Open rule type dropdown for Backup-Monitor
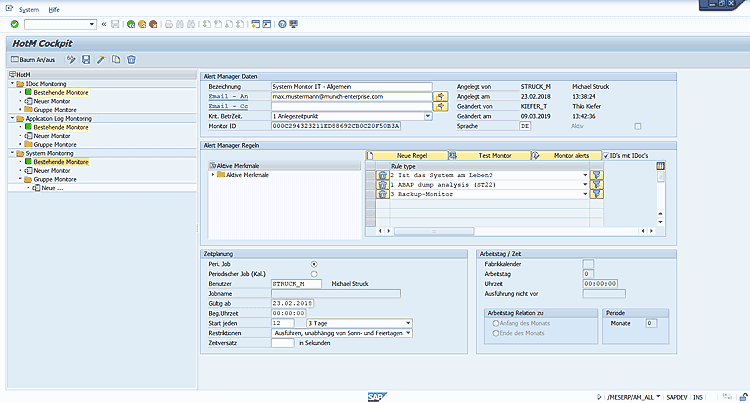The image size is (750, 403). click(x=585, y=194)
